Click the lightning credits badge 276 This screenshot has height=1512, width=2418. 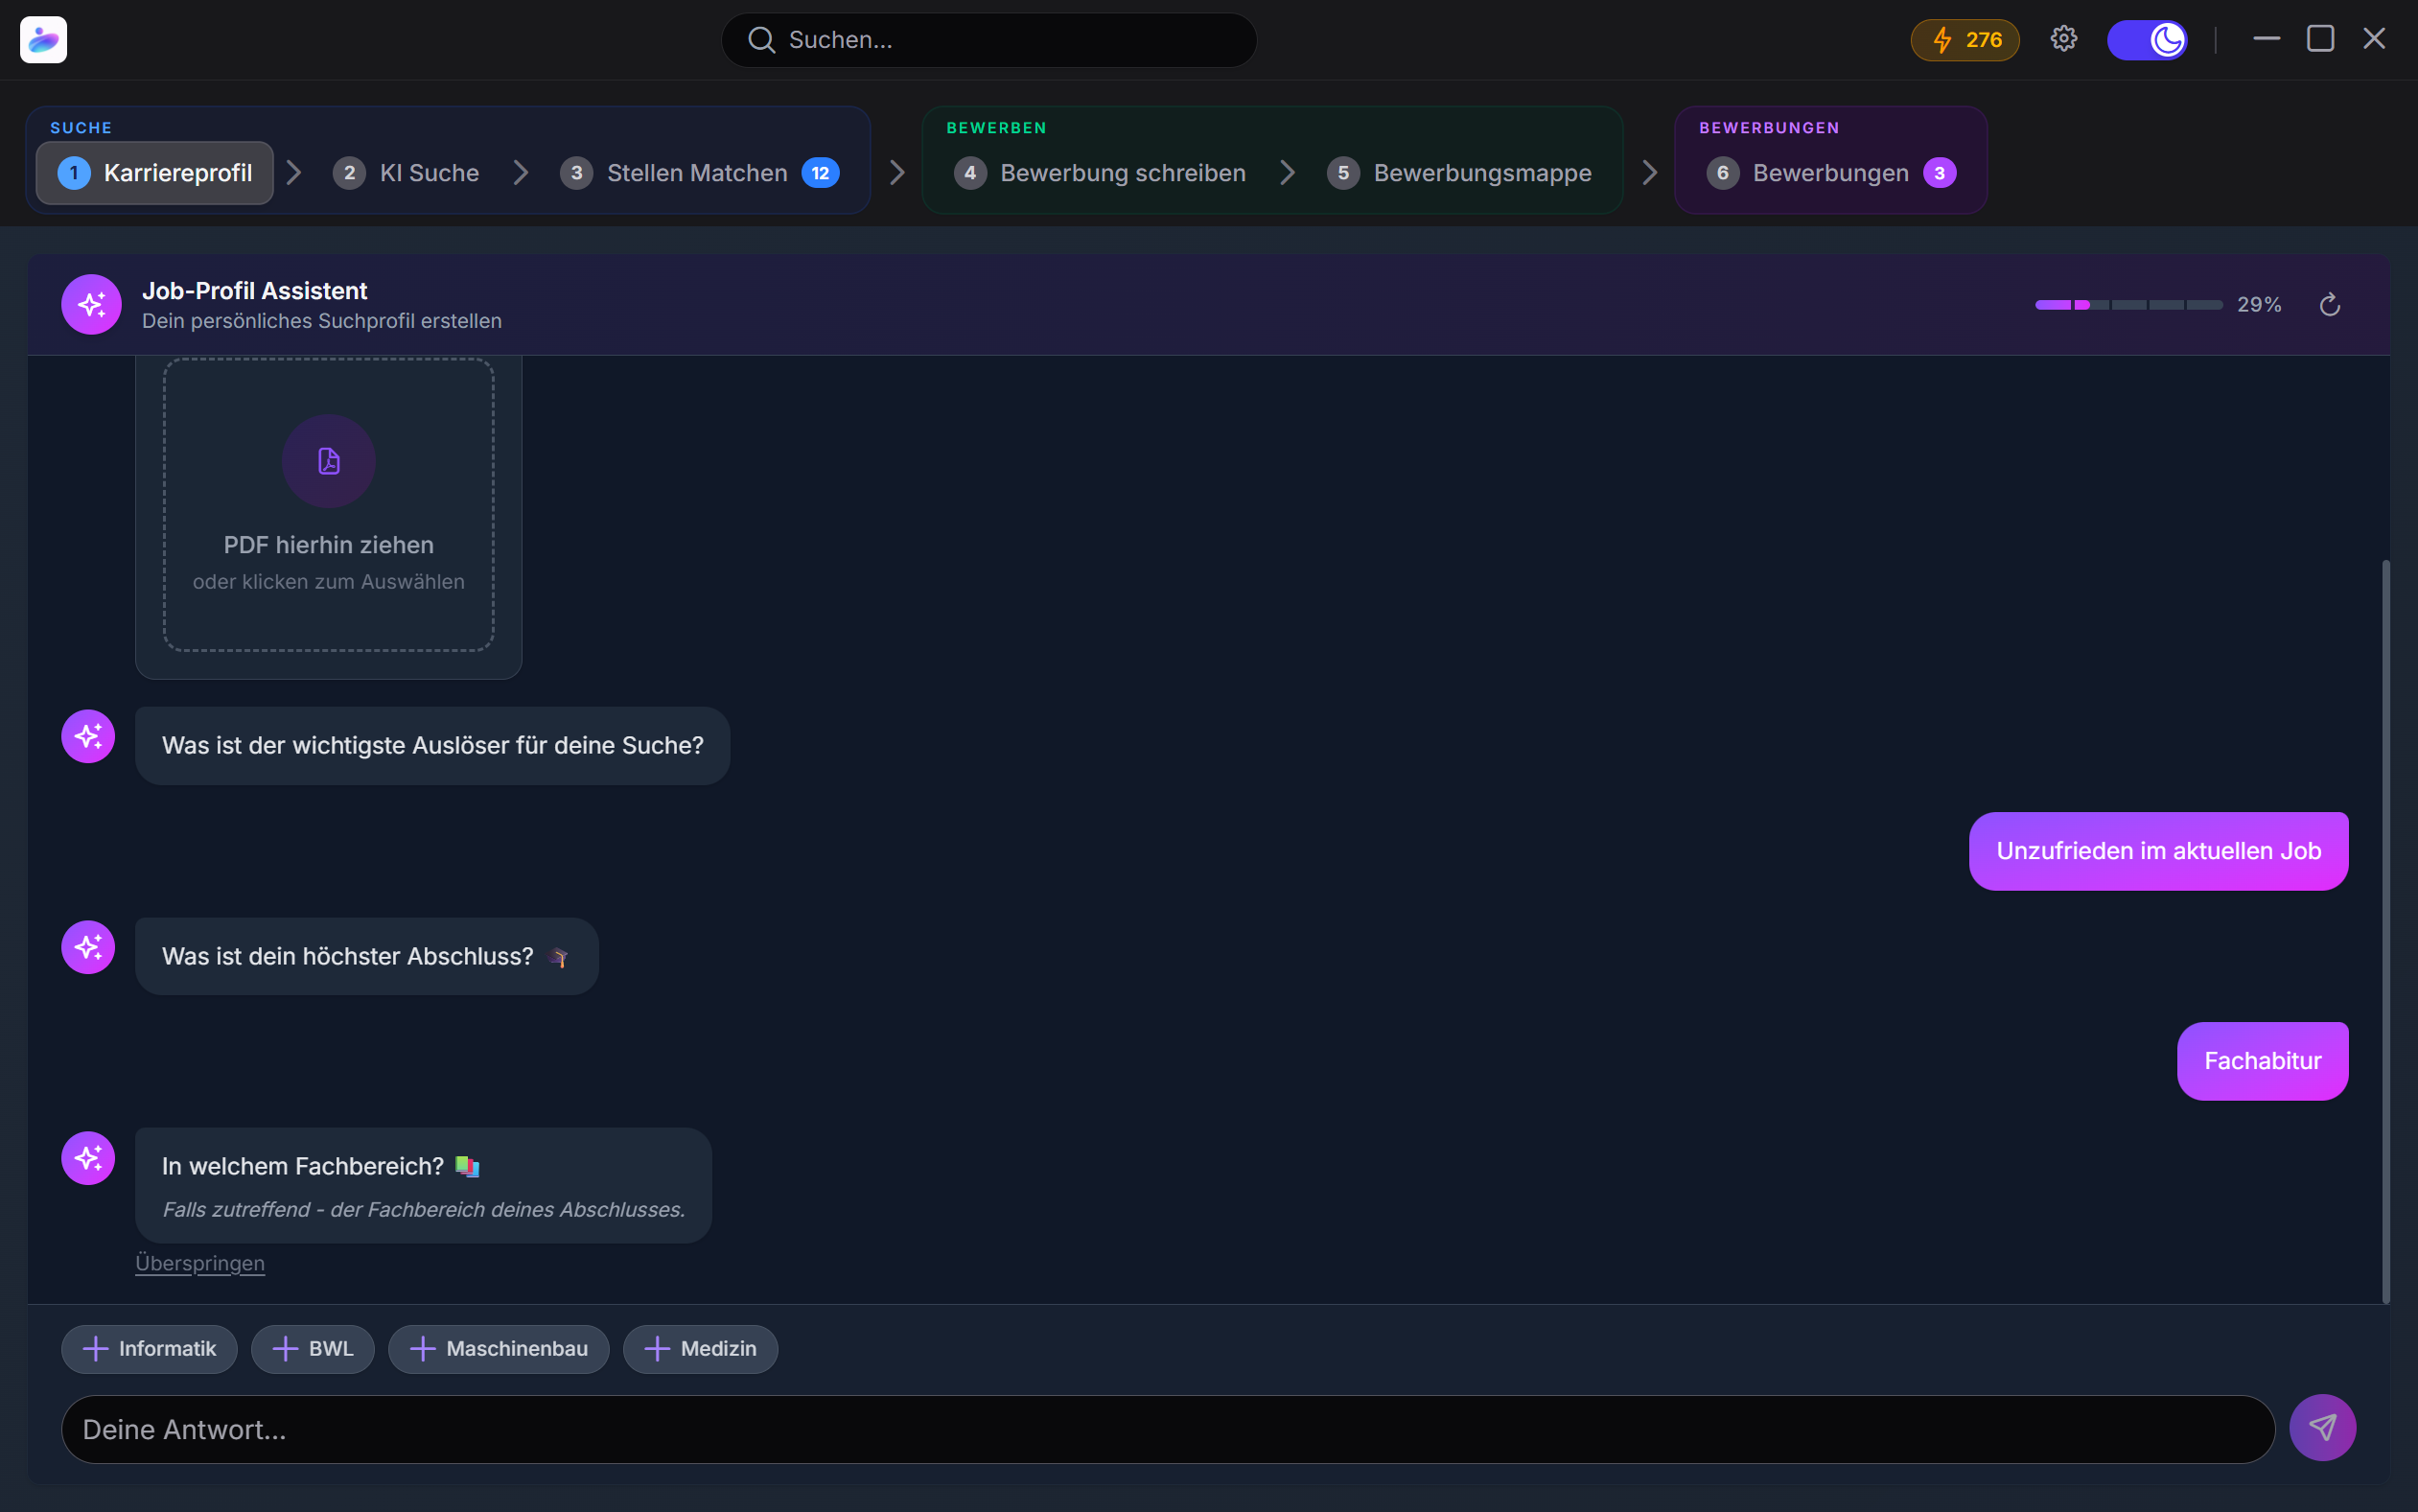(x=1964, y=40)
